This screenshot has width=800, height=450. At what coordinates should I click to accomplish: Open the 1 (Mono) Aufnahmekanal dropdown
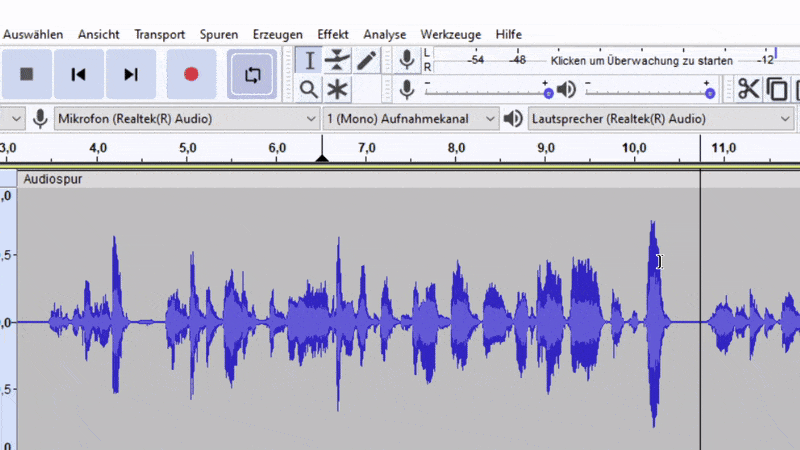pyautogui.click(x=411, y=119)
